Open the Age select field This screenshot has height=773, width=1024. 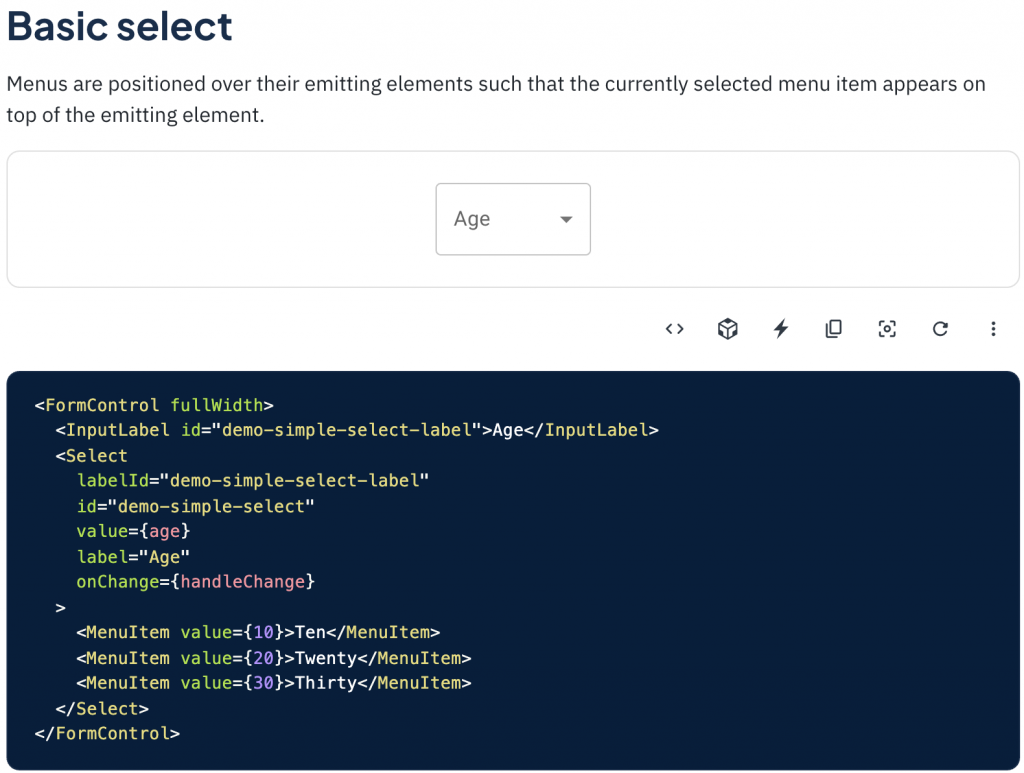[x=496, y=219]
